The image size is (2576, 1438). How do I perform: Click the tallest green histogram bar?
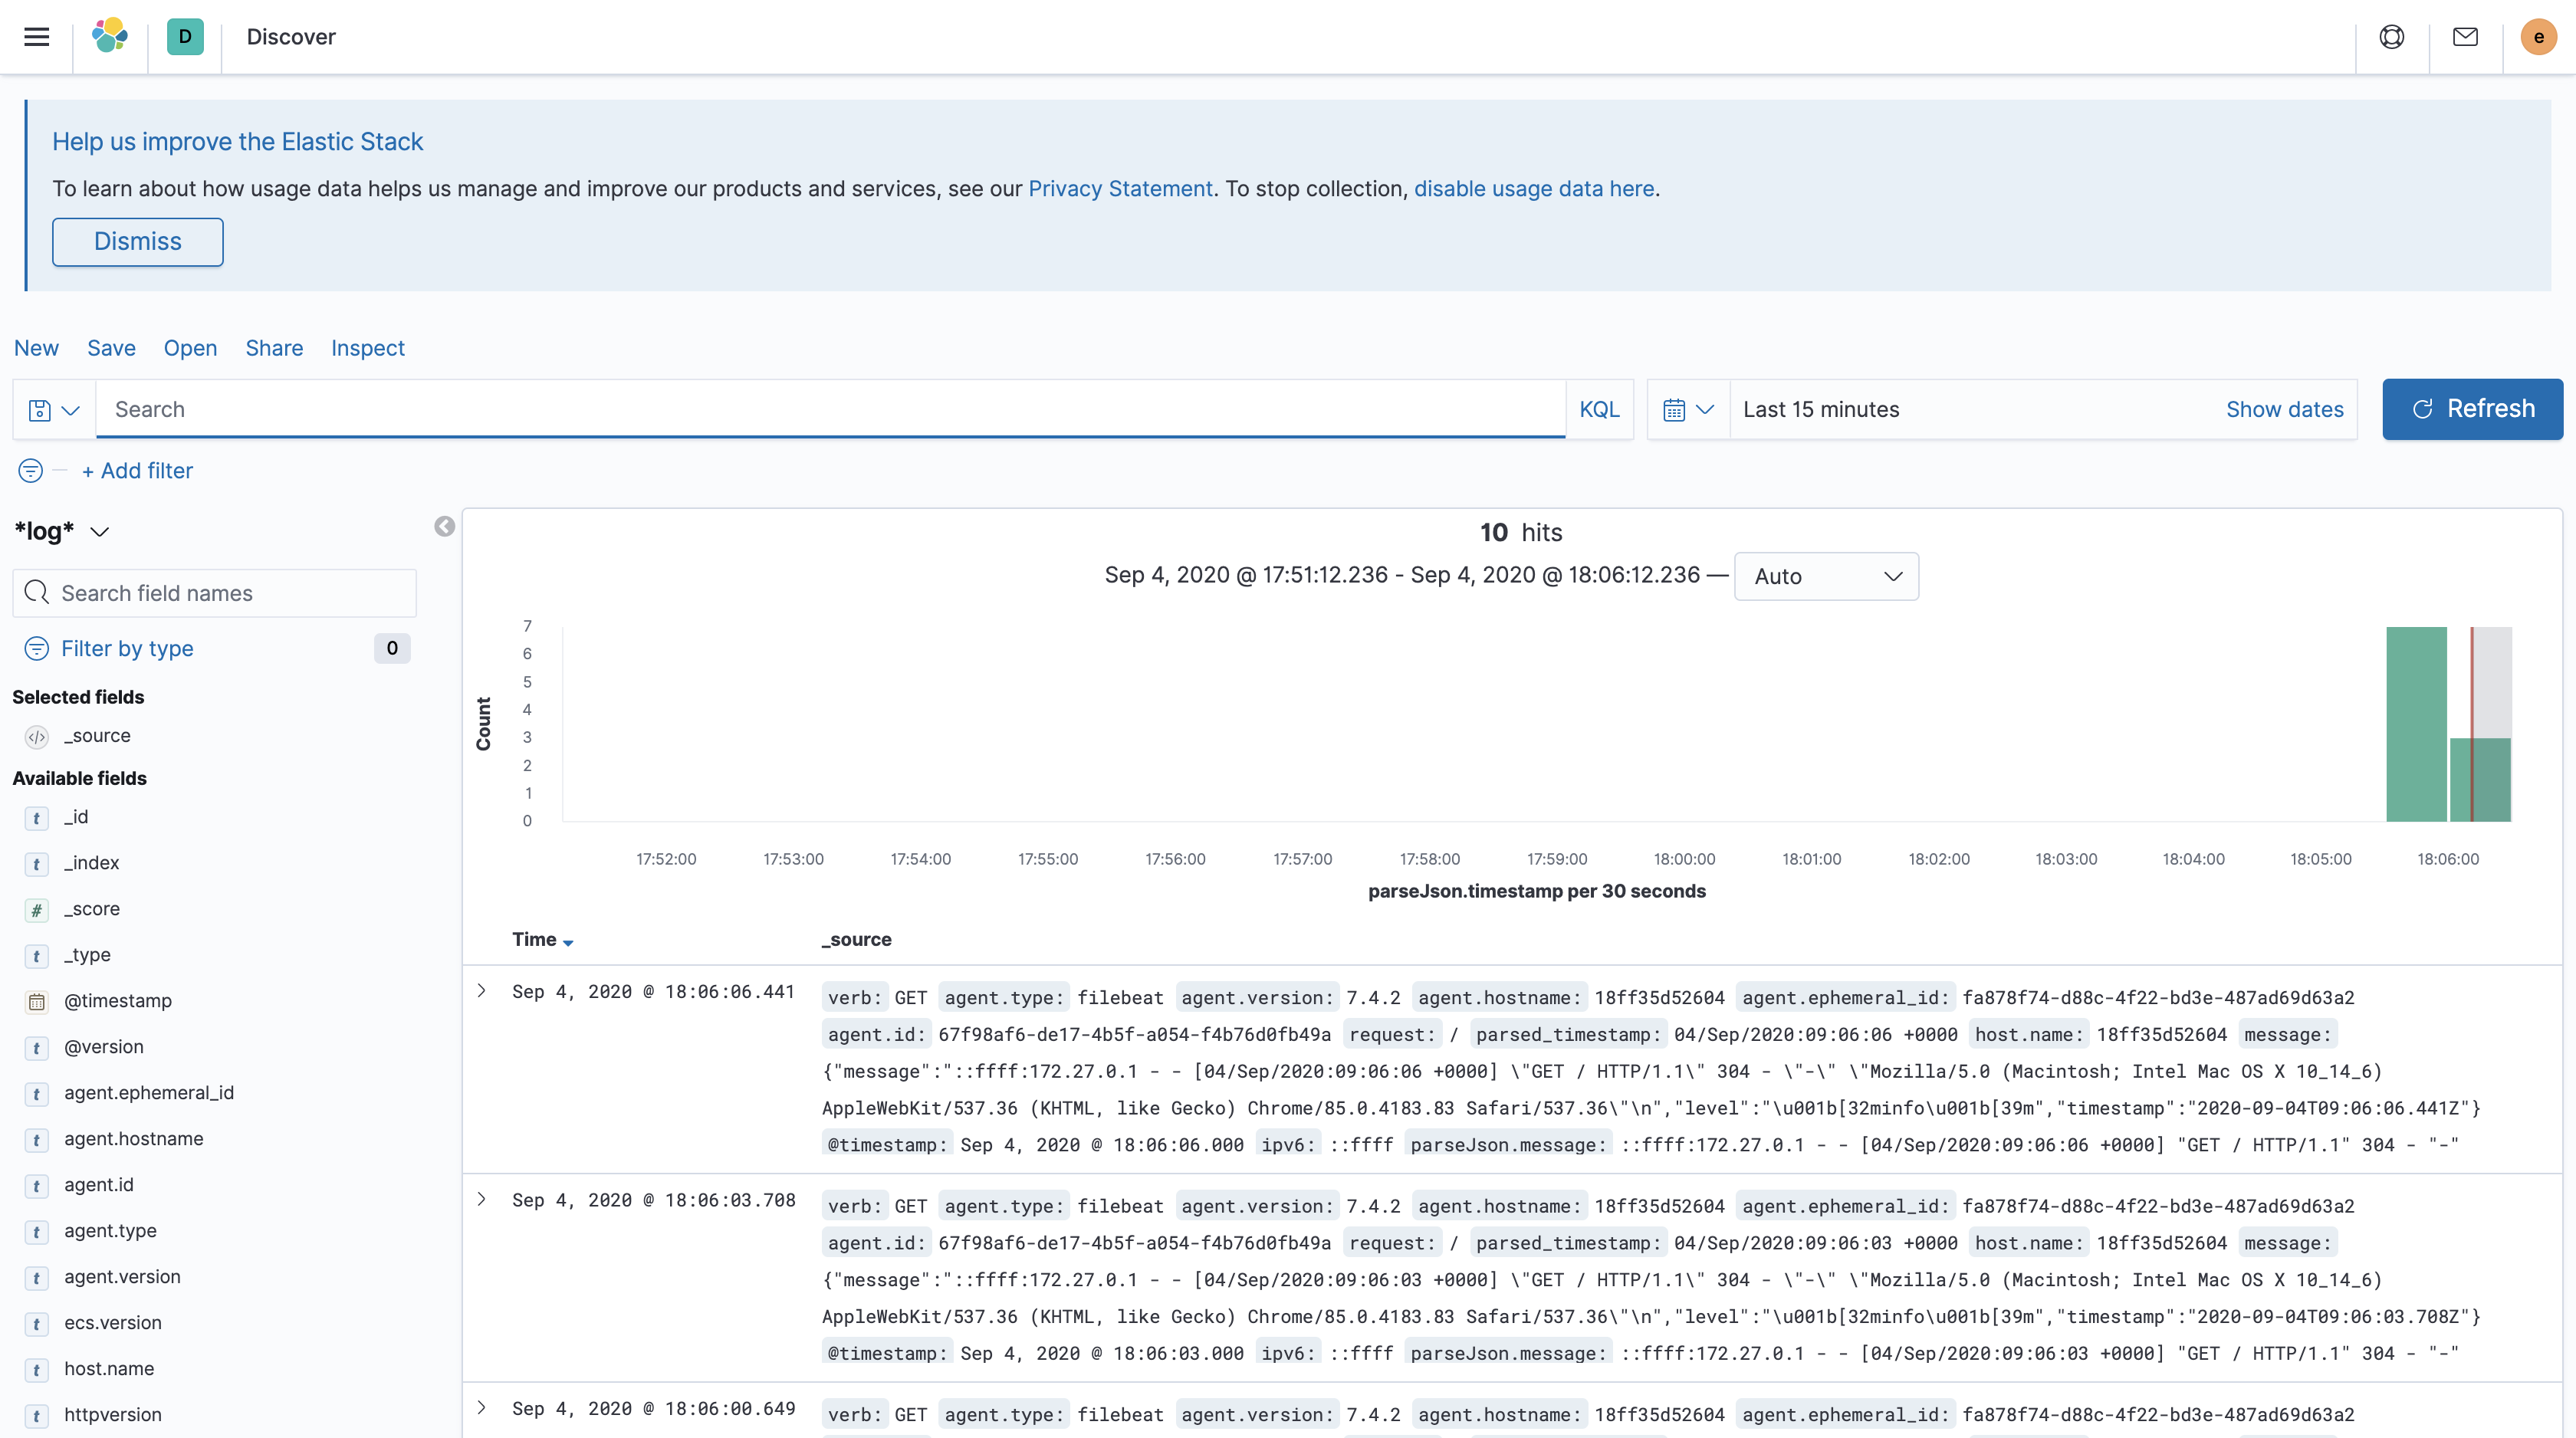[2416, 724]
